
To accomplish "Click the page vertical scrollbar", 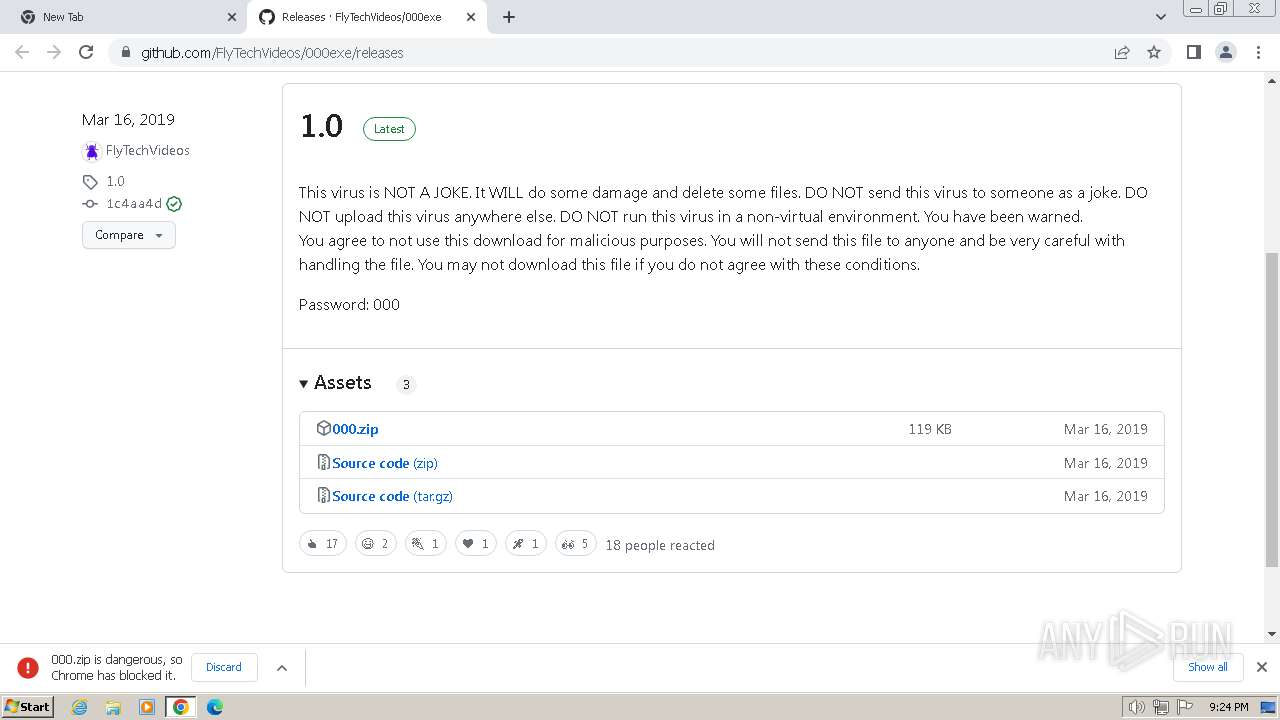I will tap(1272, 410).
